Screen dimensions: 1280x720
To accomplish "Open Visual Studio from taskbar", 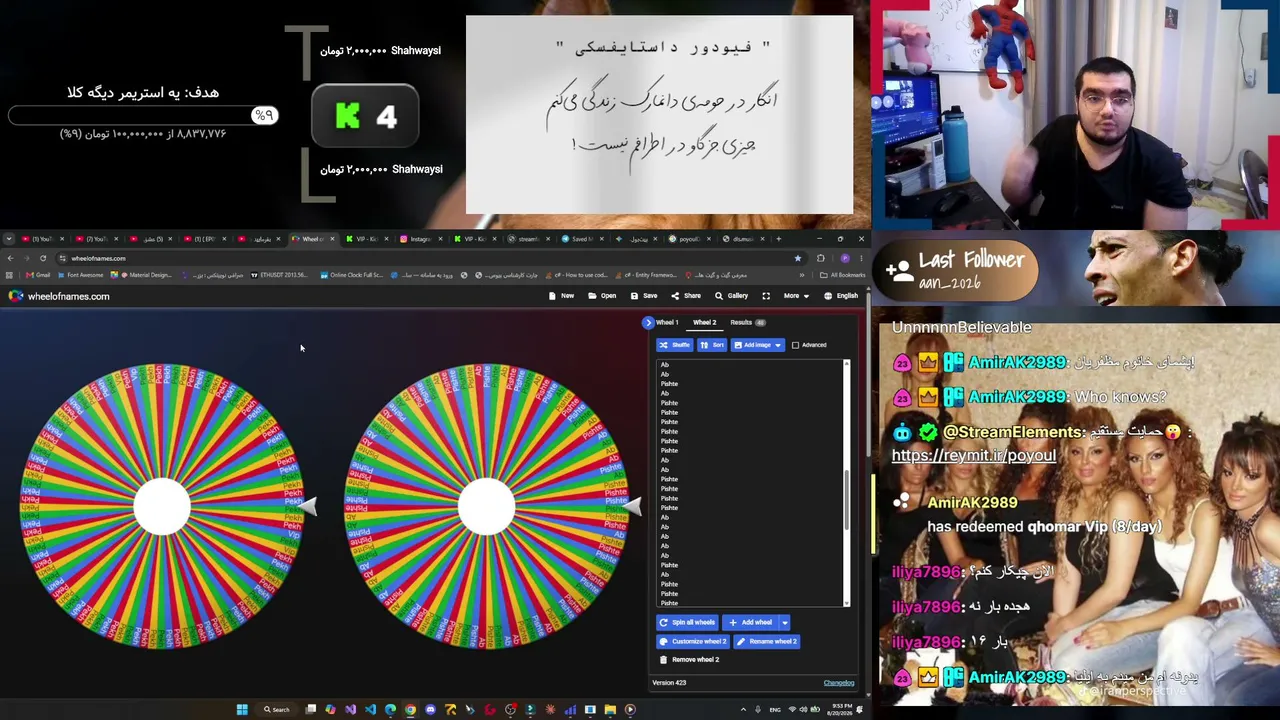I will (x=350, y=710).
